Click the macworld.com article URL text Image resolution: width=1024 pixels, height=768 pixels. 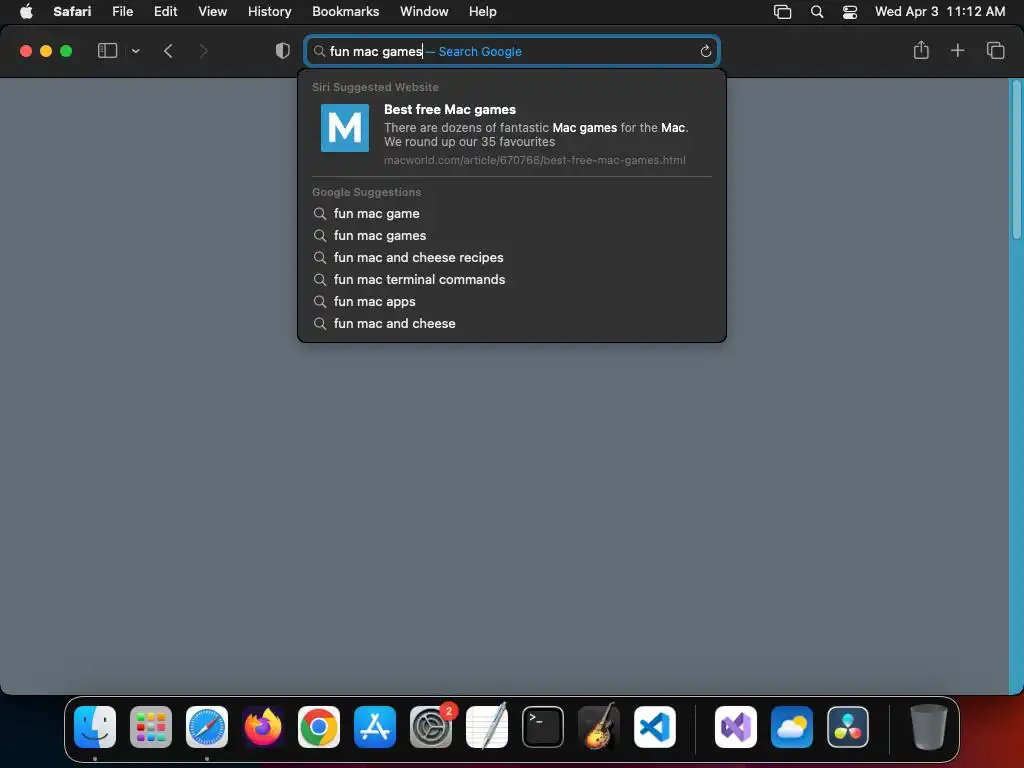coord(534,160)
